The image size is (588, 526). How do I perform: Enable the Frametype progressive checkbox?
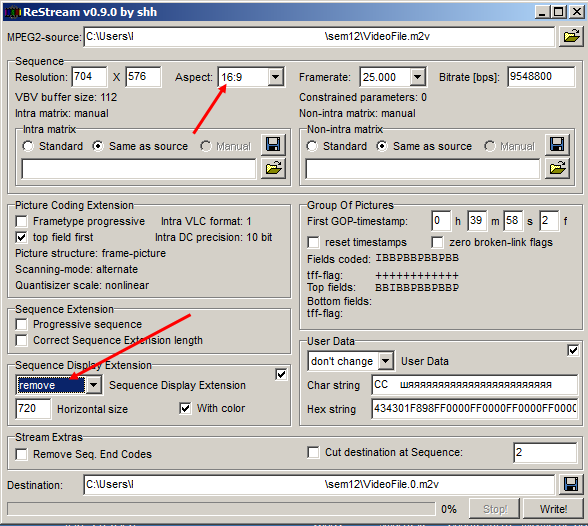pos(21,221)
